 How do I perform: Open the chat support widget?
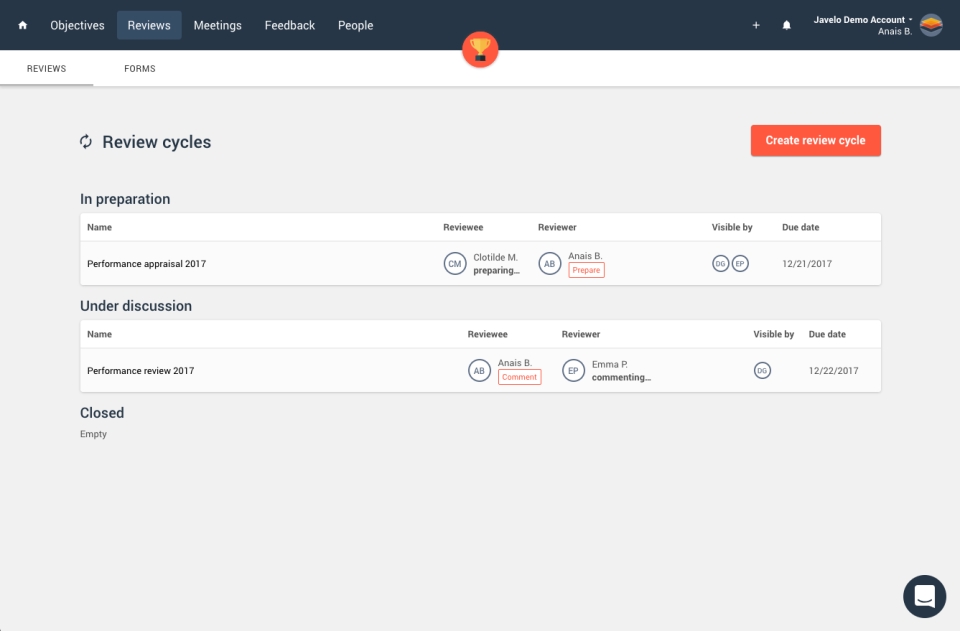coord(924,596)
